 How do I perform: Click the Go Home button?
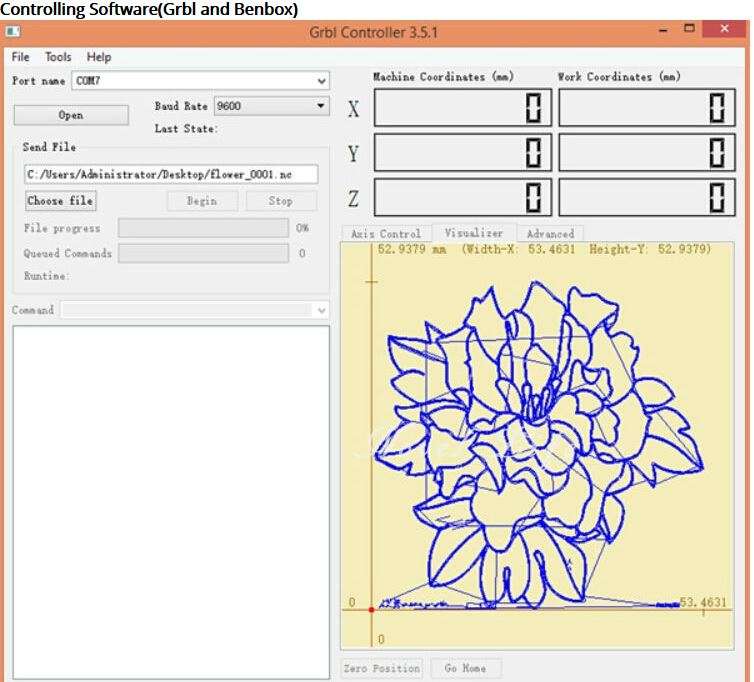[465, 668]
